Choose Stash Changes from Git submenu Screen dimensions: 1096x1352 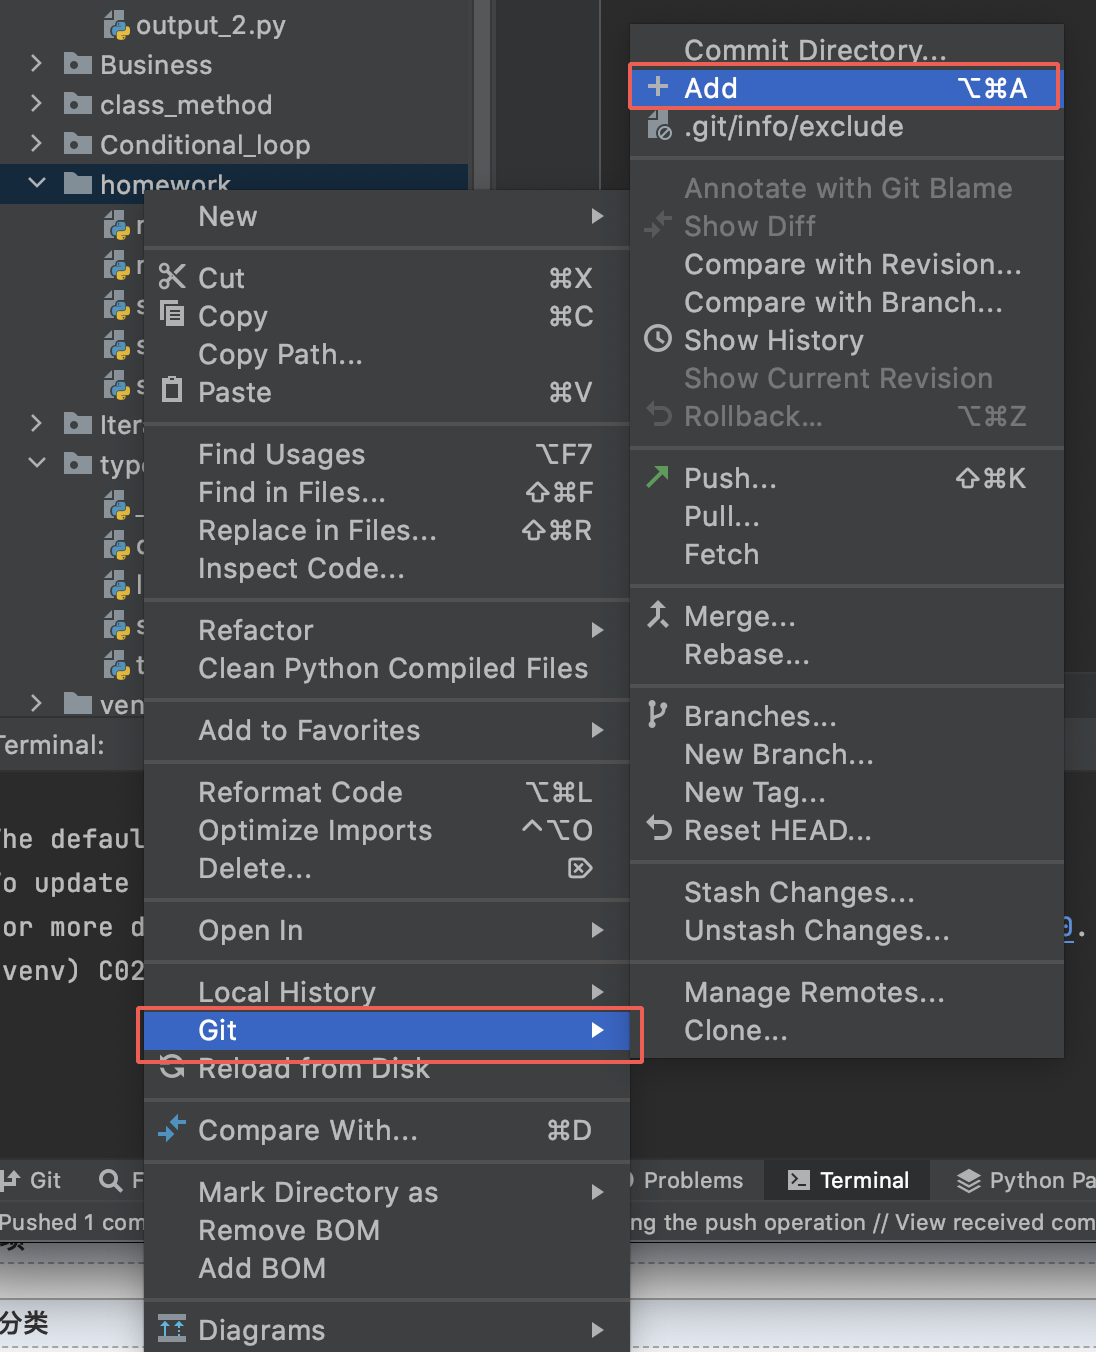[x=798, y=892]
